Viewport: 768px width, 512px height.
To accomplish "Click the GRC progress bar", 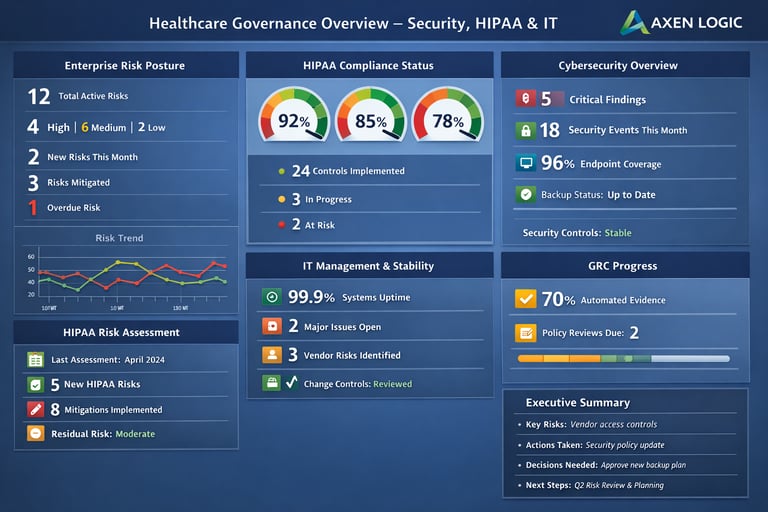I will pos(624,359).
